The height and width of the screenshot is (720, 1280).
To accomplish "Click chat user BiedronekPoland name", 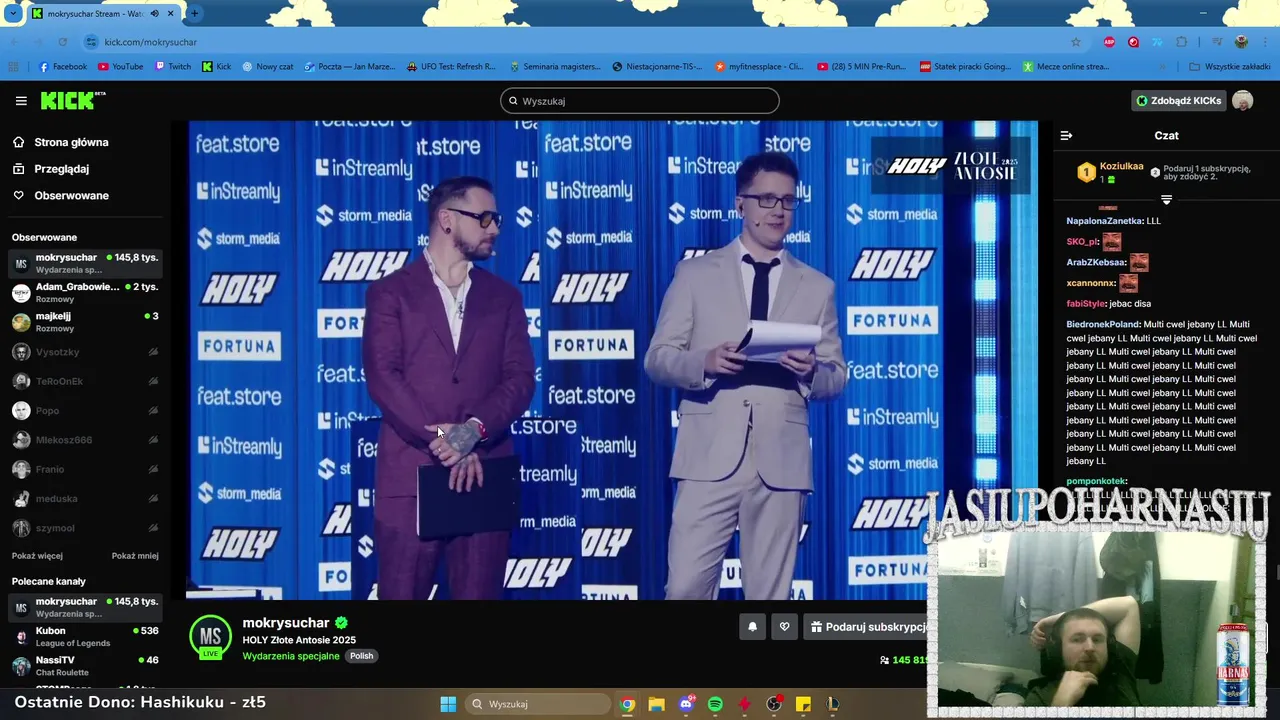I will click(x=1103, y=325).
